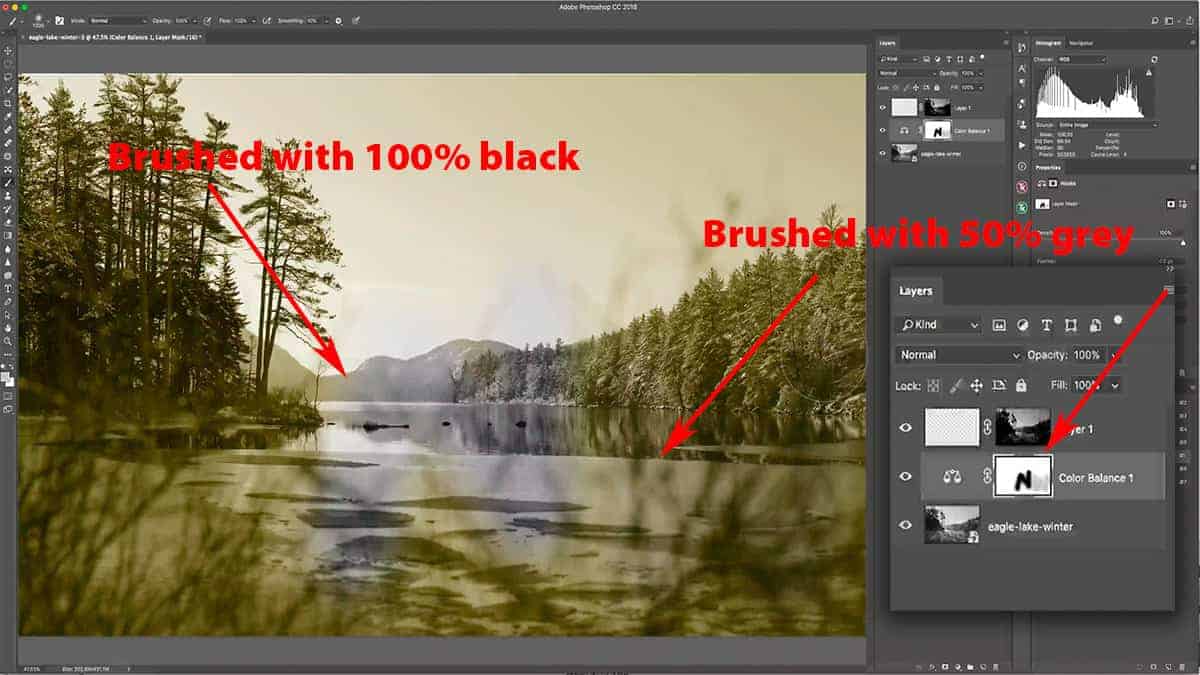Image resolution: width=1200 pixels, height=675 pixels.
Task: Toggle eagle-lake-winter visibility eye in the enlarged Layers panel
Action: click(905, 526)
